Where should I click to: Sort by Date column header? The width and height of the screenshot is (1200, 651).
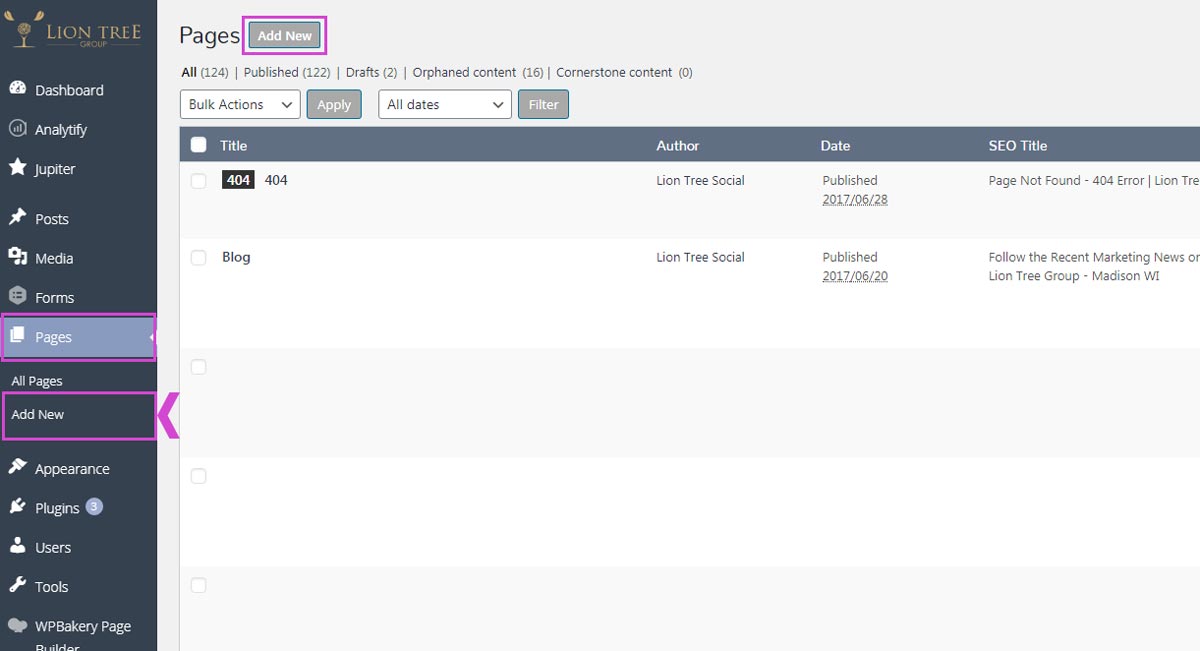[x=835, y=145]
